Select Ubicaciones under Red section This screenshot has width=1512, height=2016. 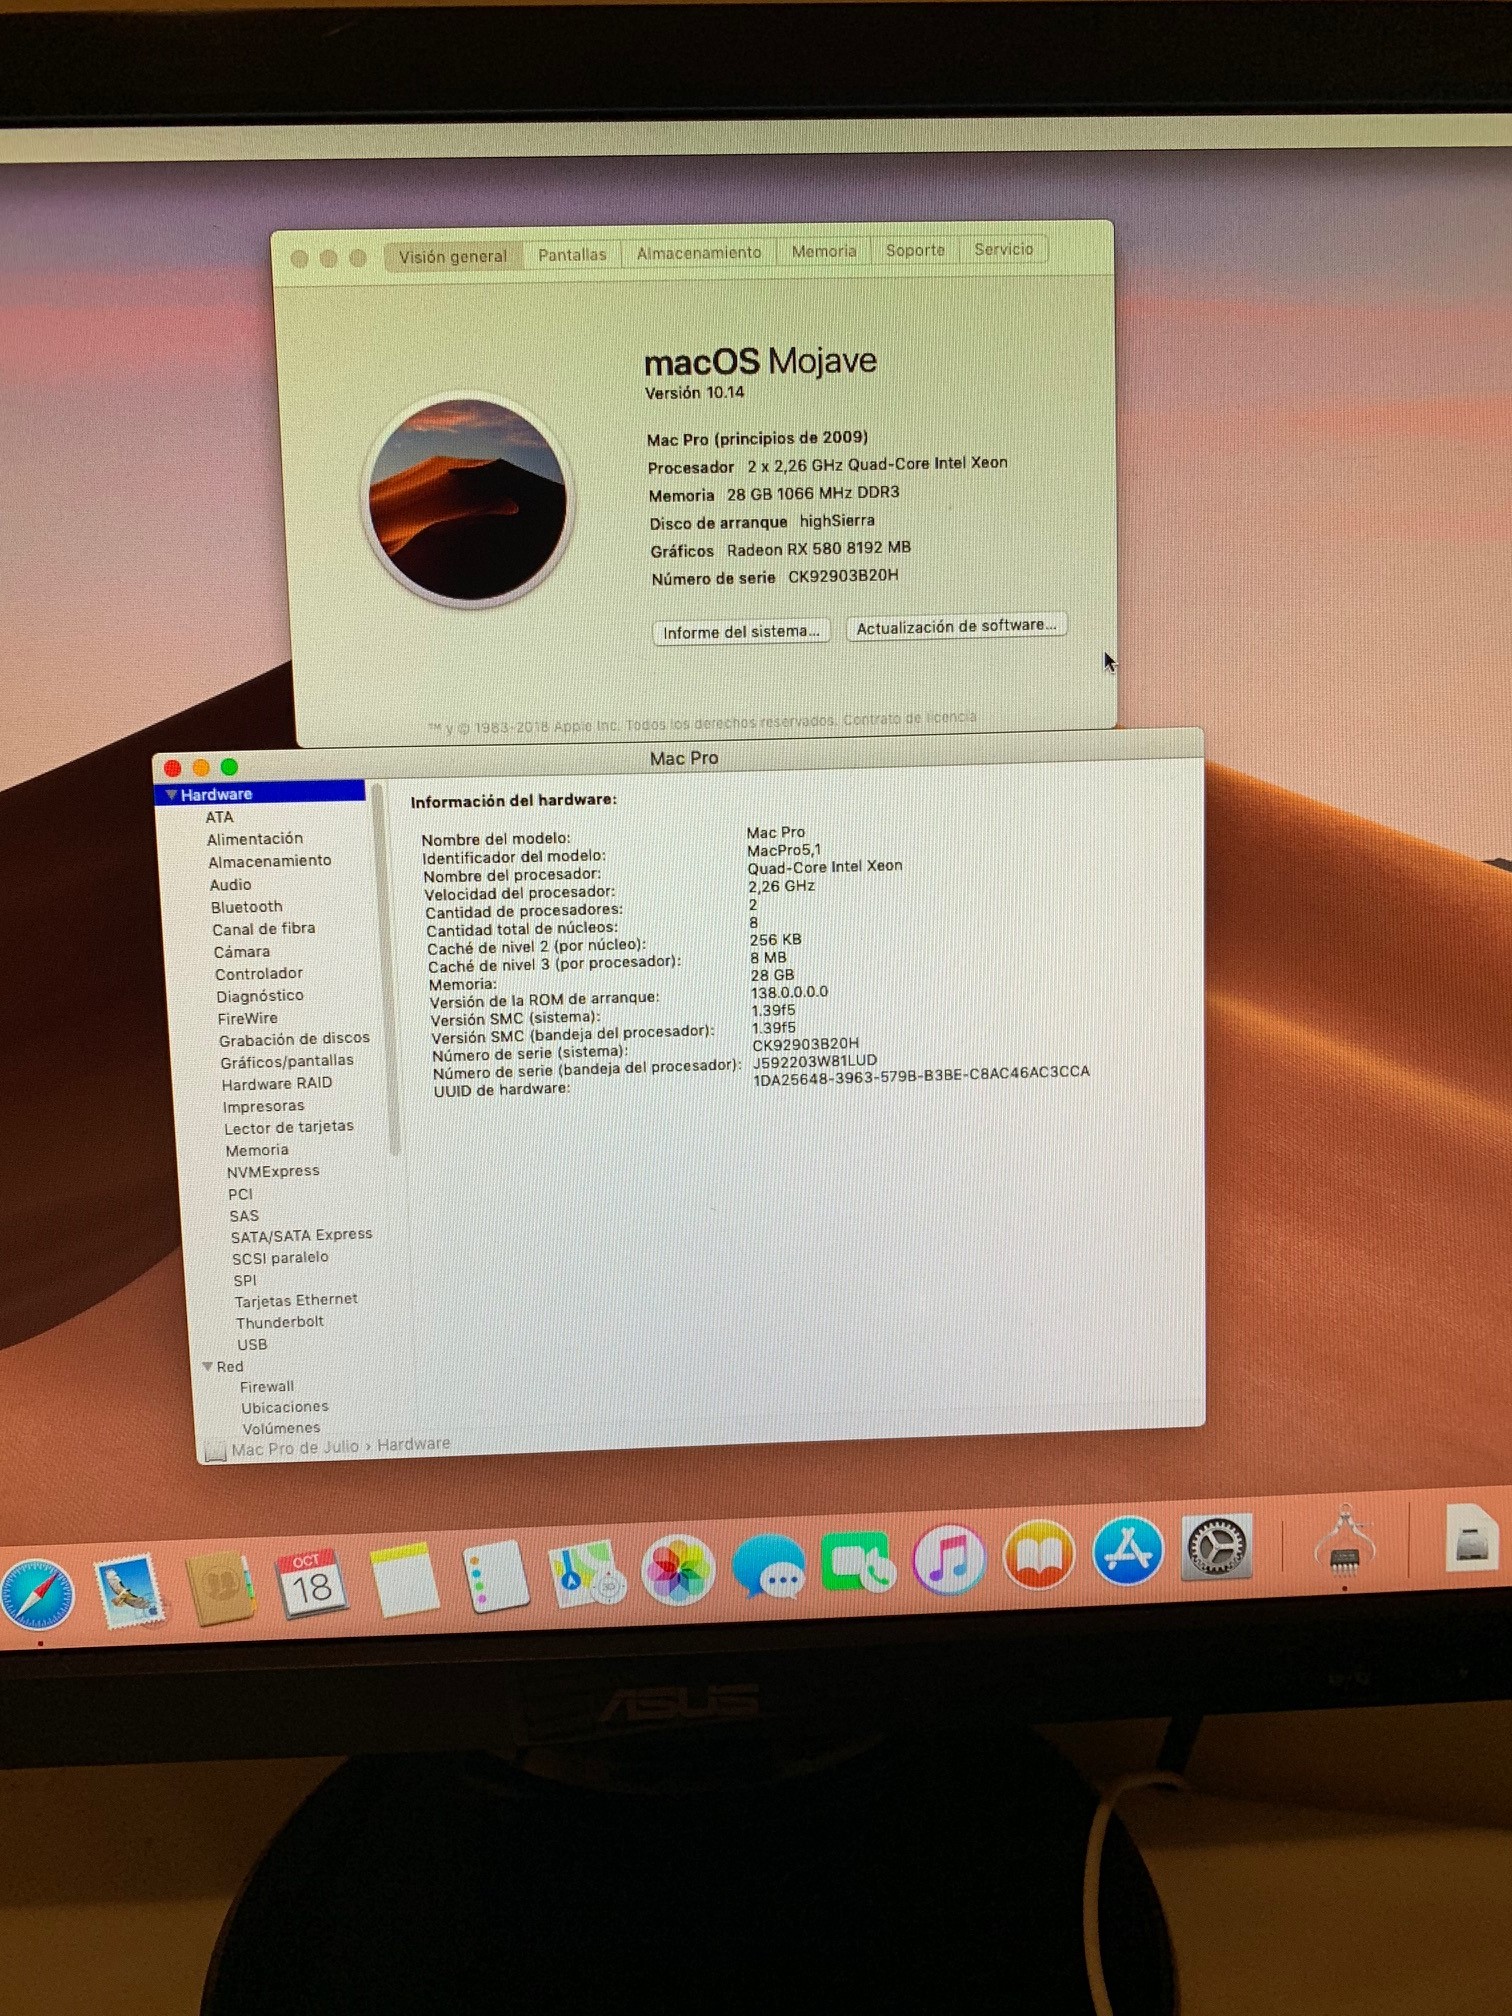[x=285, y=1408]
